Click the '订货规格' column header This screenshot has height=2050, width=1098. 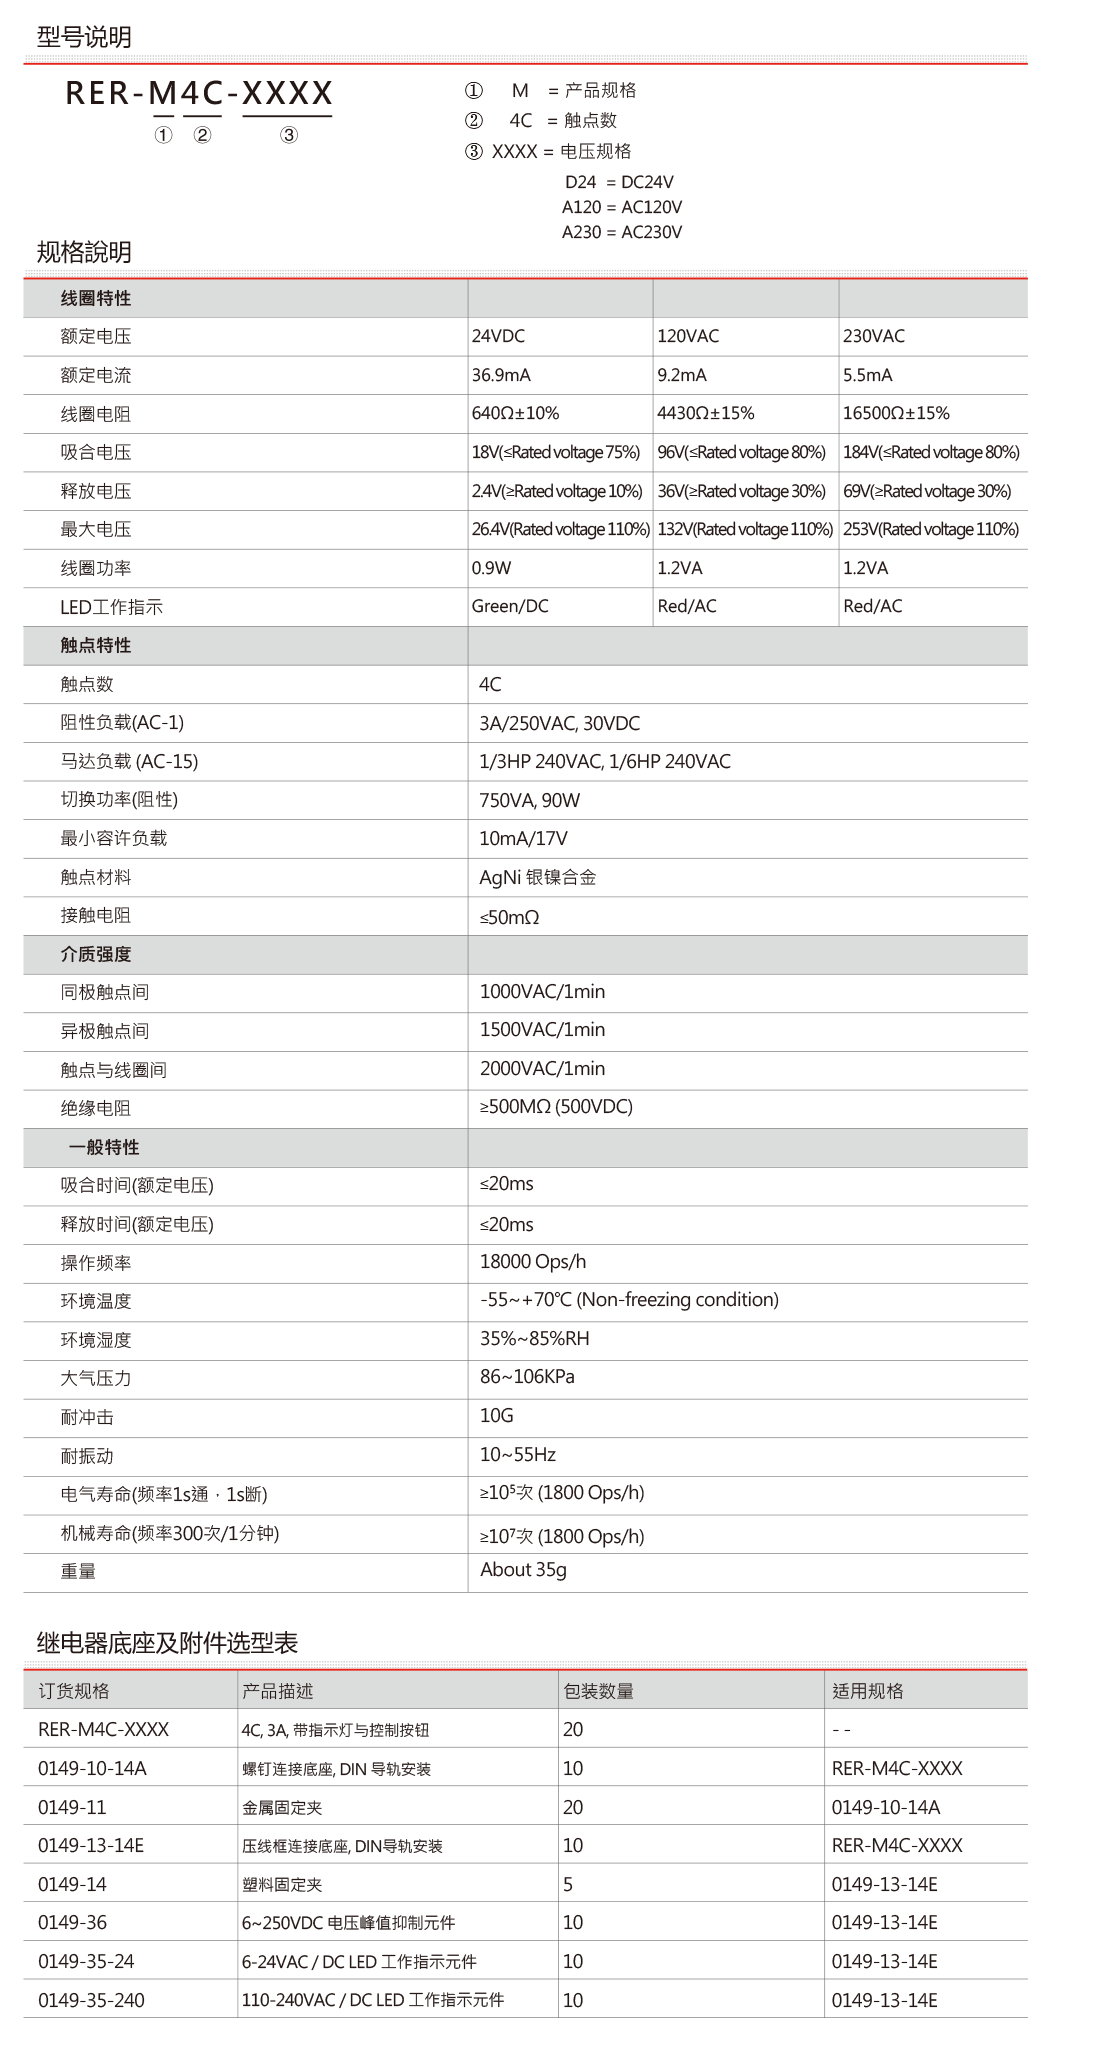[74, 1690]
